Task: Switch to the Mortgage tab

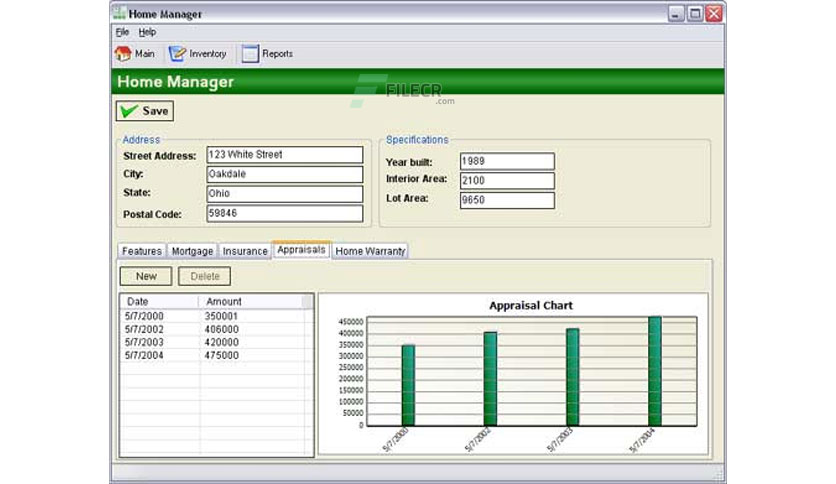Action: (192, 251)
